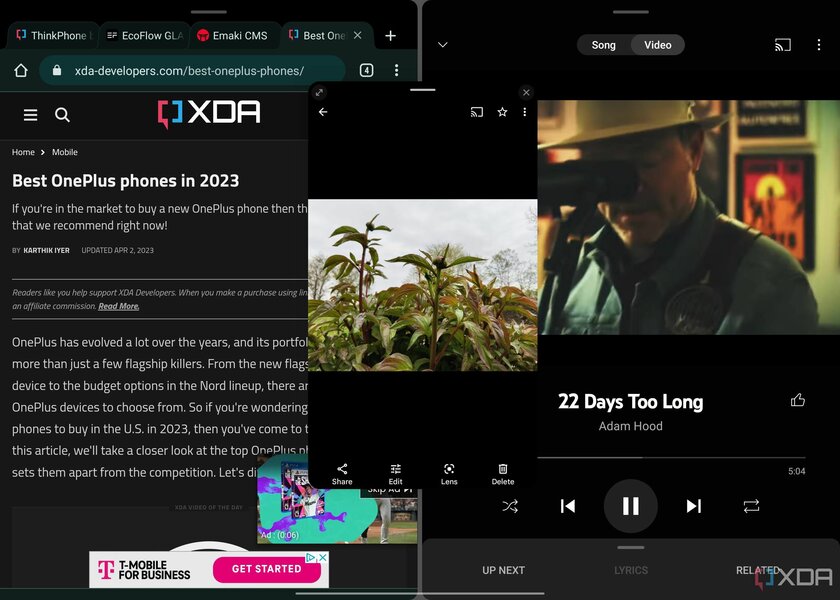Click the XDA logo in header
Screen dimensions: 840x600
(209, 113)
